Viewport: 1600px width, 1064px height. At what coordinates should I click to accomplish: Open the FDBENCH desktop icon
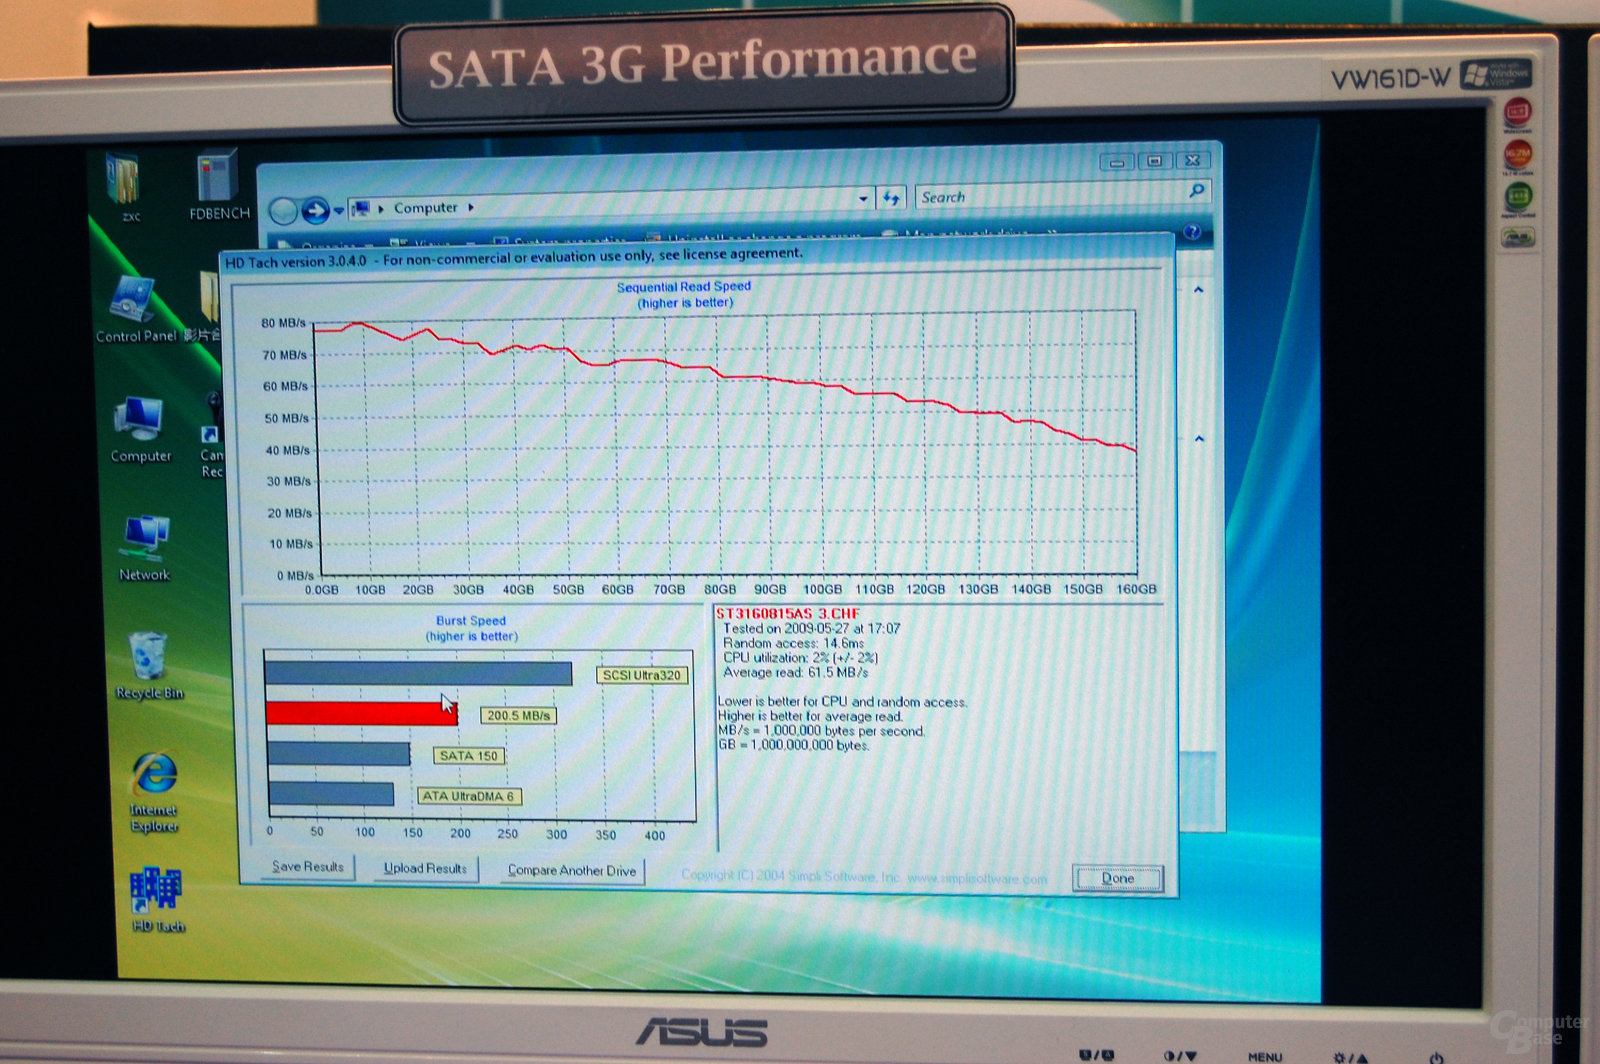point(219,185)
